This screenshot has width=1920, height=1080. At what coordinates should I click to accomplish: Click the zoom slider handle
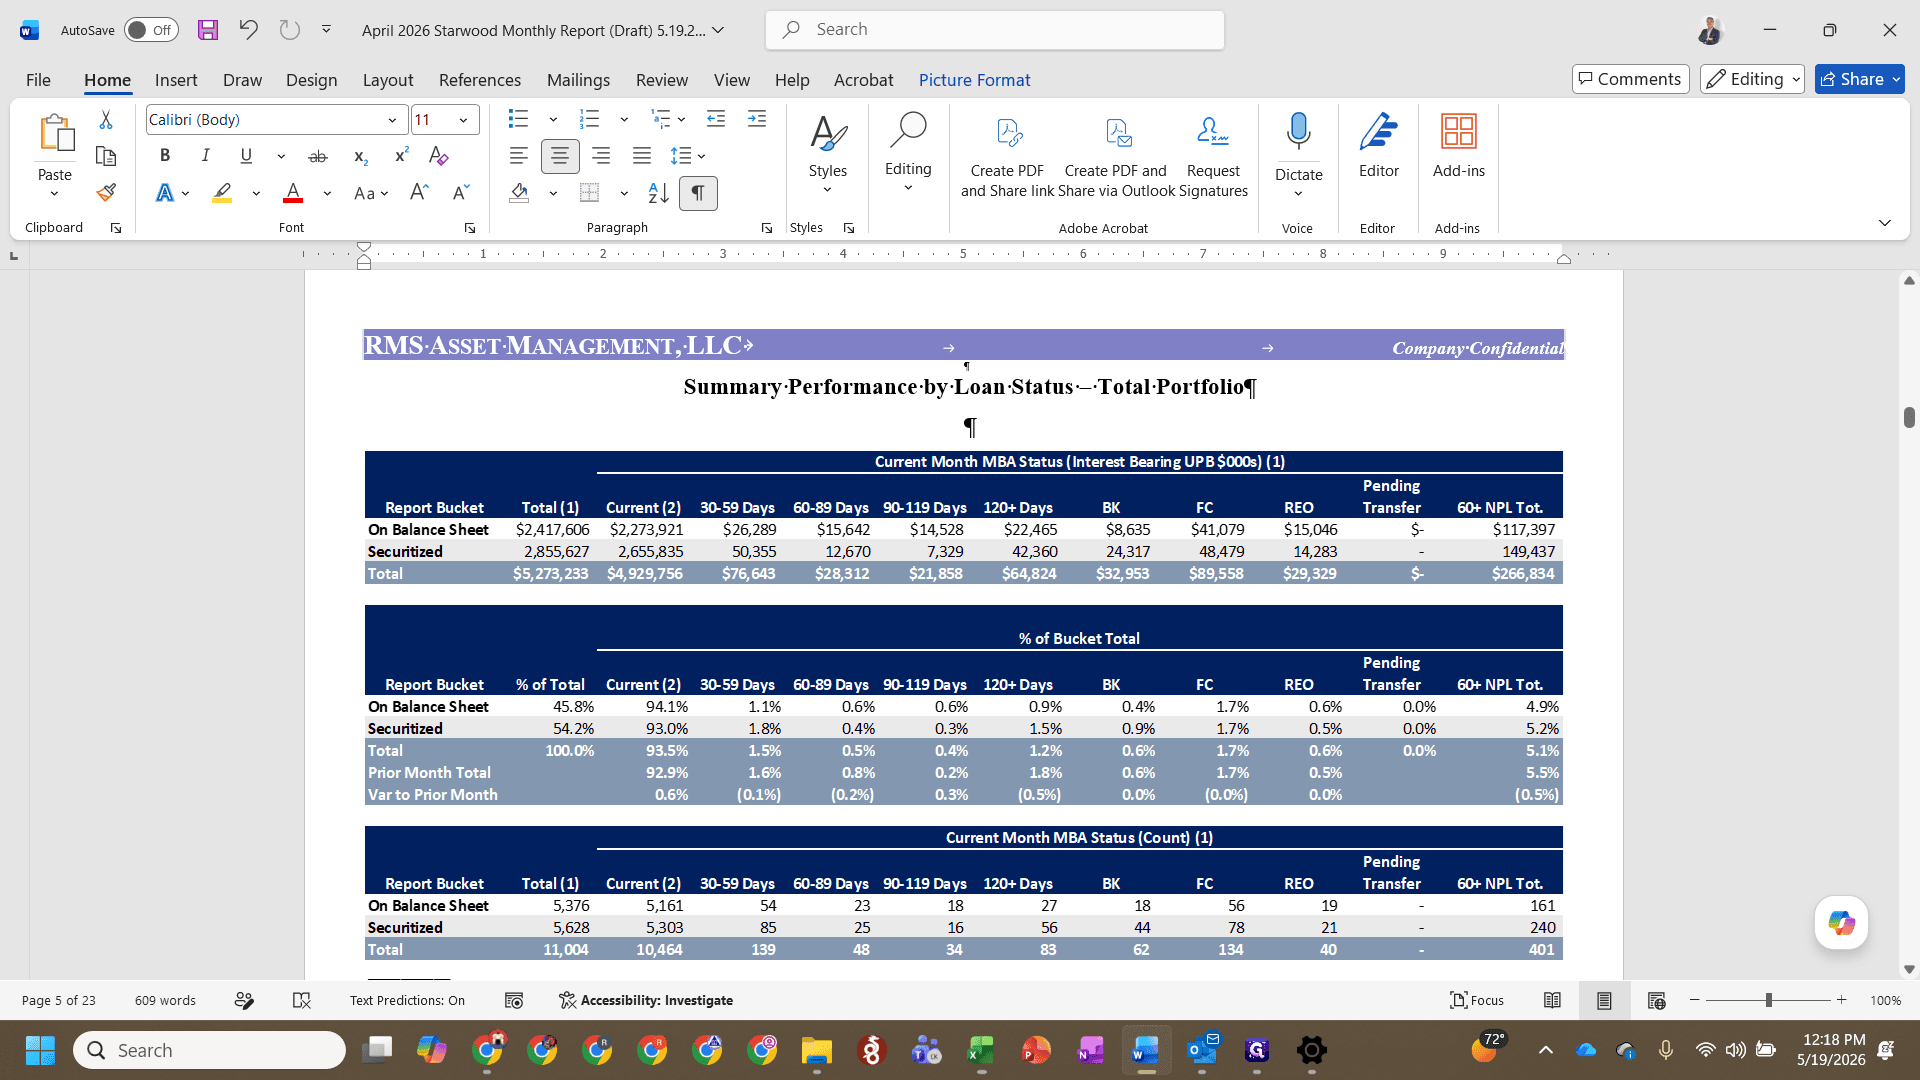(x=1768, y=1000)
